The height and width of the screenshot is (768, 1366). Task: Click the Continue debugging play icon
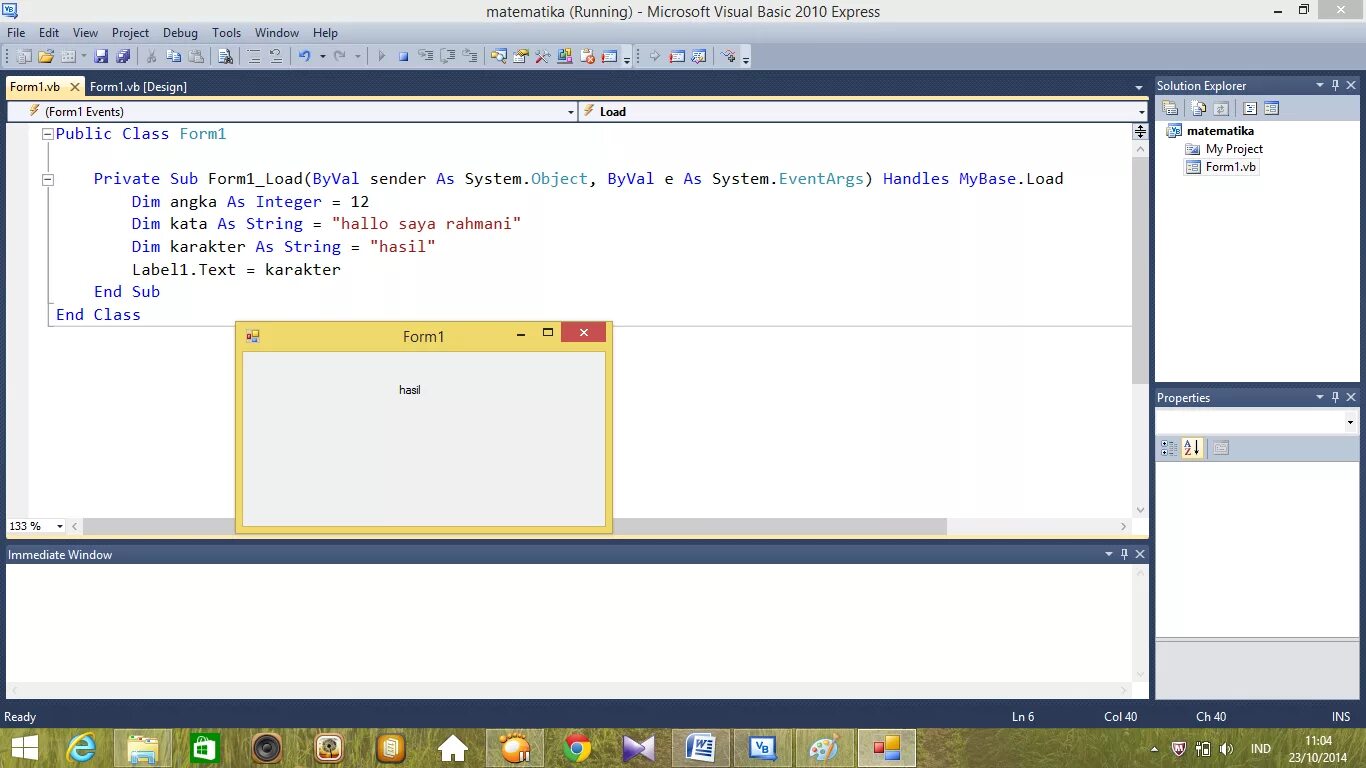pyautogui.click(x=381, y=56)
